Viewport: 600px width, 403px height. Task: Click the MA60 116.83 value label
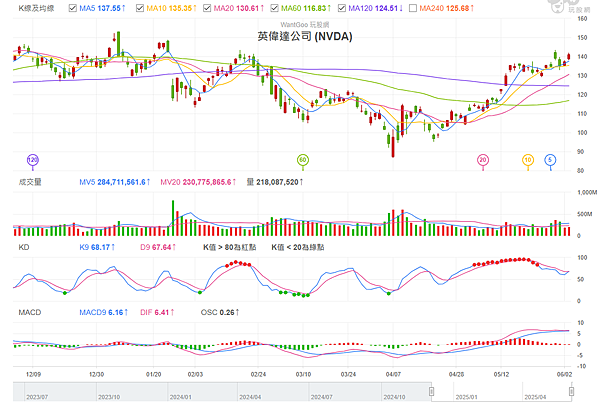coord(306,8)
